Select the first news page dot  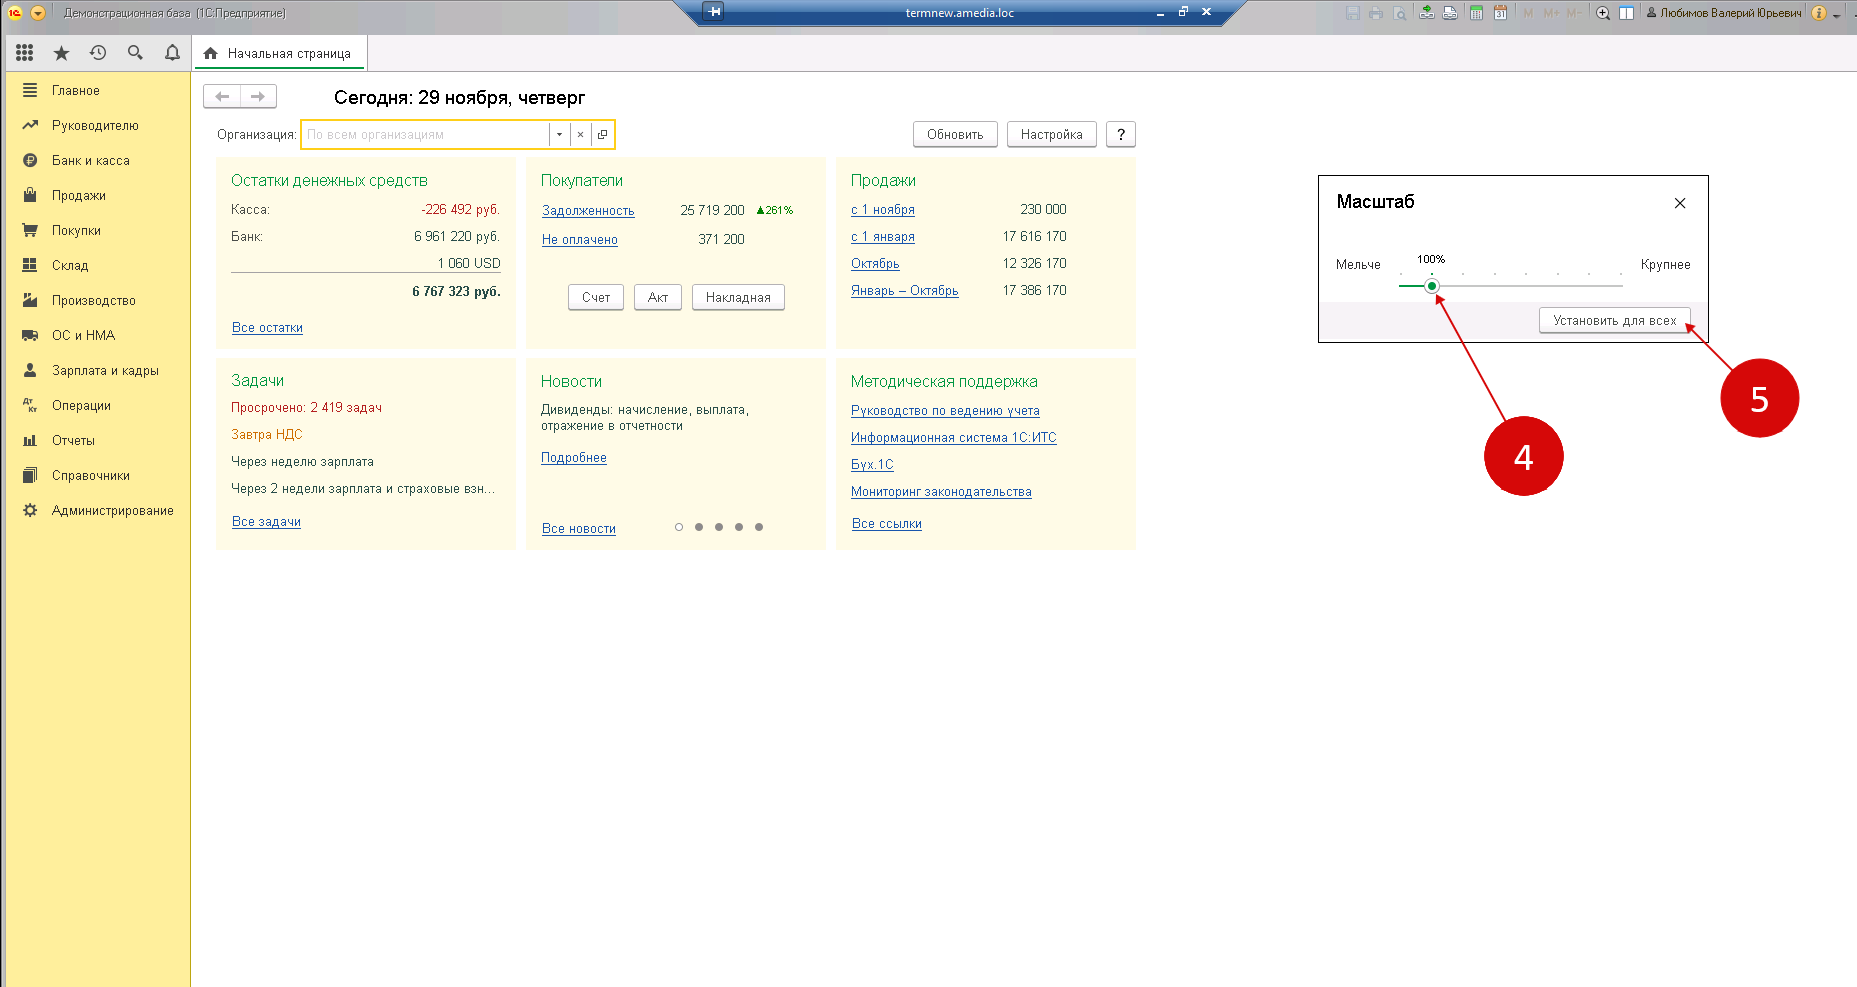pos(679,527)
